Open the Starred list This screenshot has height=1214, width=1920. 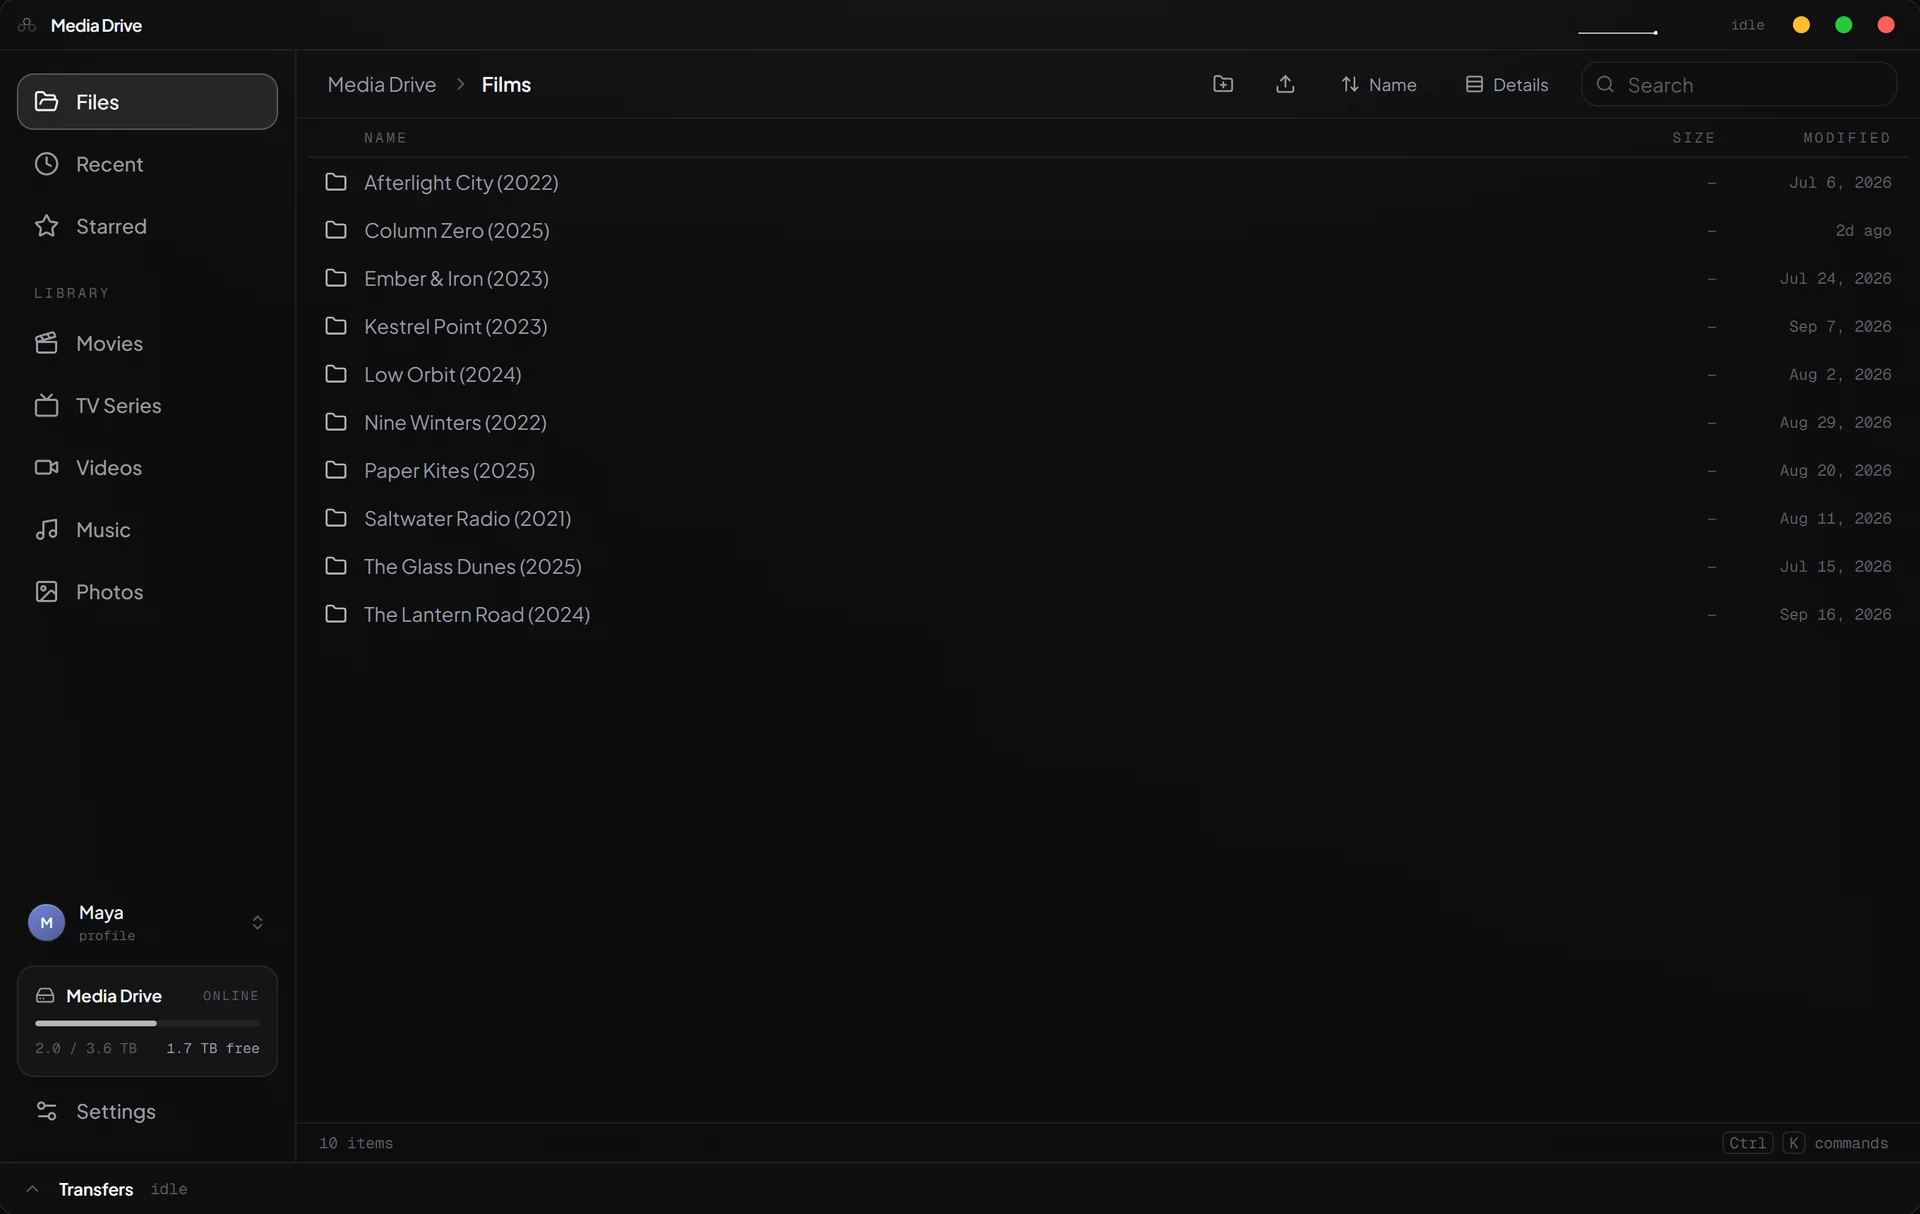(147, 225)
